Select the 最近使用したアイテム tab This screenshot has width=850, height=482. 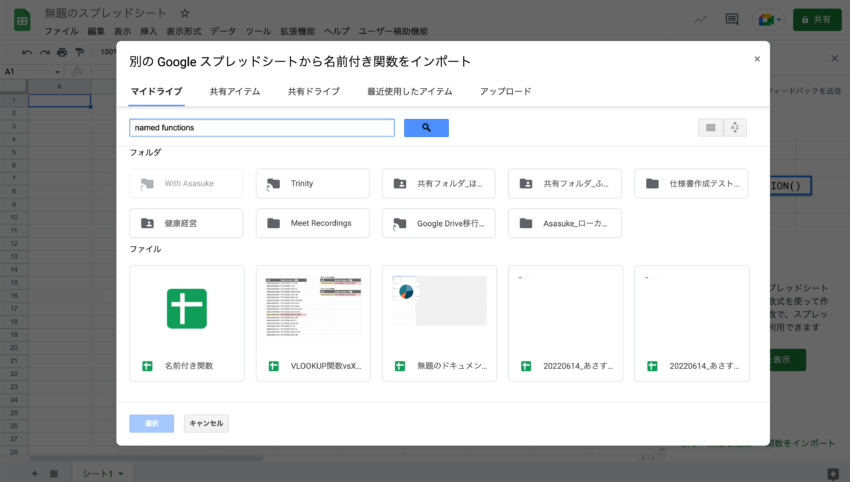(409, 92)
